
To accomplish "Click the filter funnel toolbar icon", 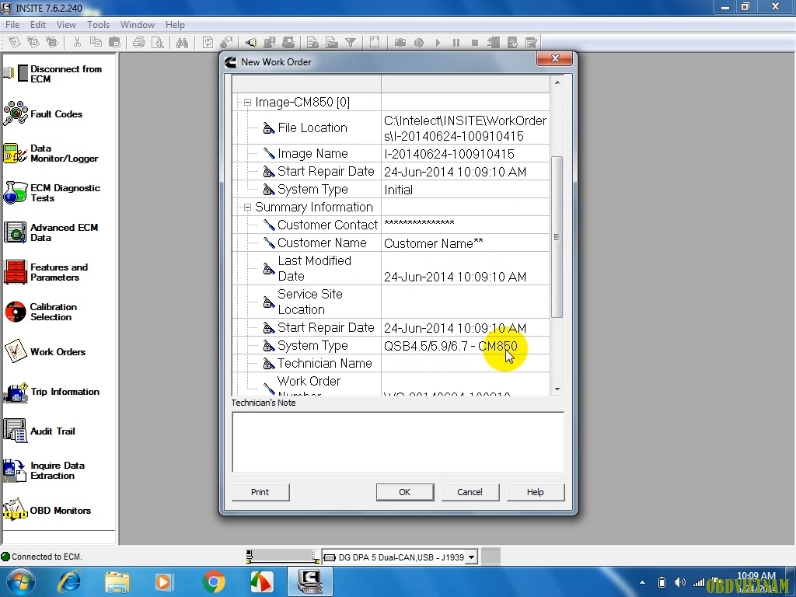I will coord(350,43).
